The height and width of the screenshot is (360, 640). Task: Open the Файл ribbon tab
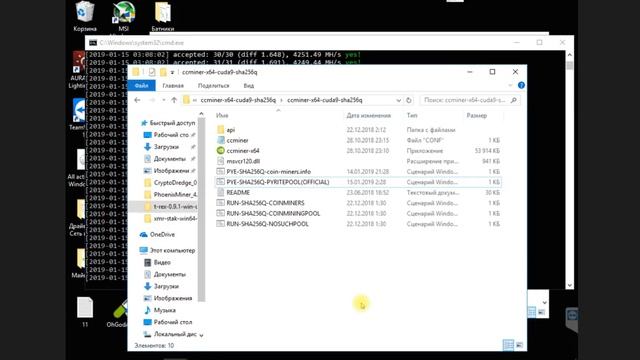point(141,86)
